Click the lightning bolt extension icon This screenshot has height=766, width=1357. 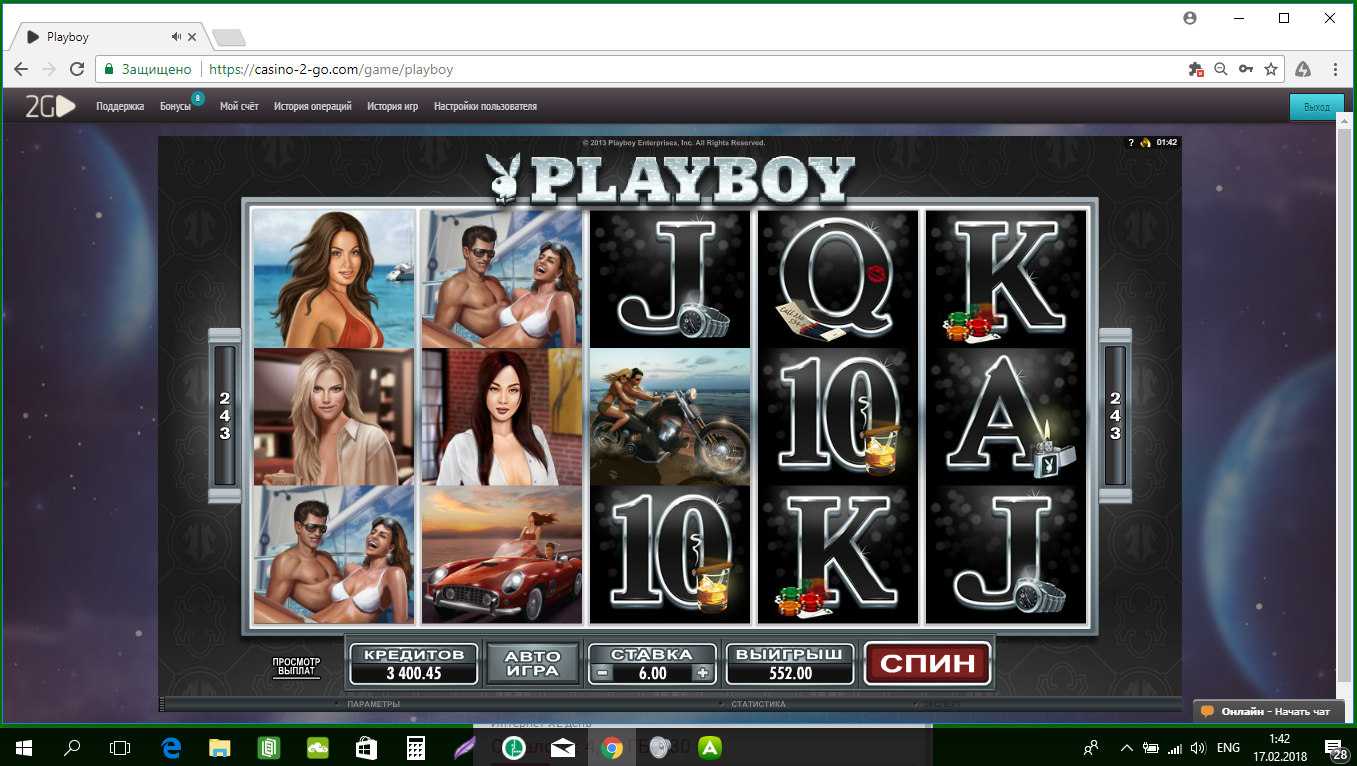point(1303,69)
